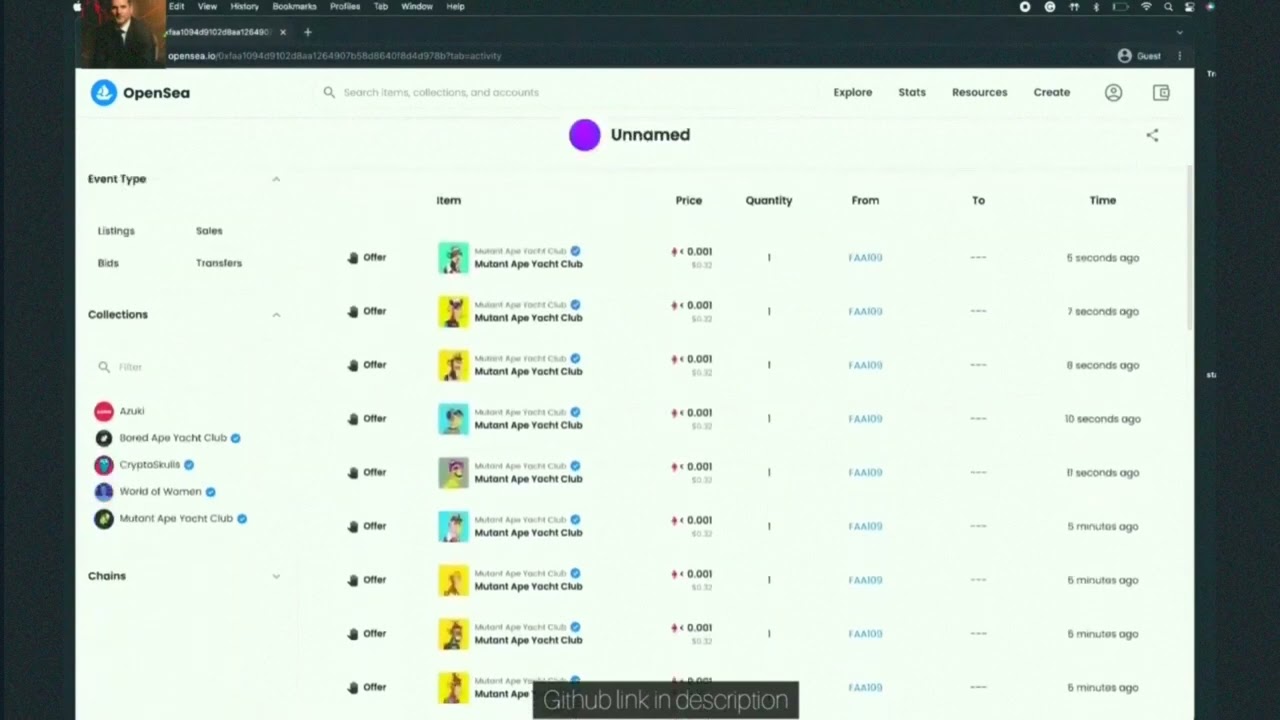
Task: Toggle the Listings event filter
Action: click(x=116, y=231)
